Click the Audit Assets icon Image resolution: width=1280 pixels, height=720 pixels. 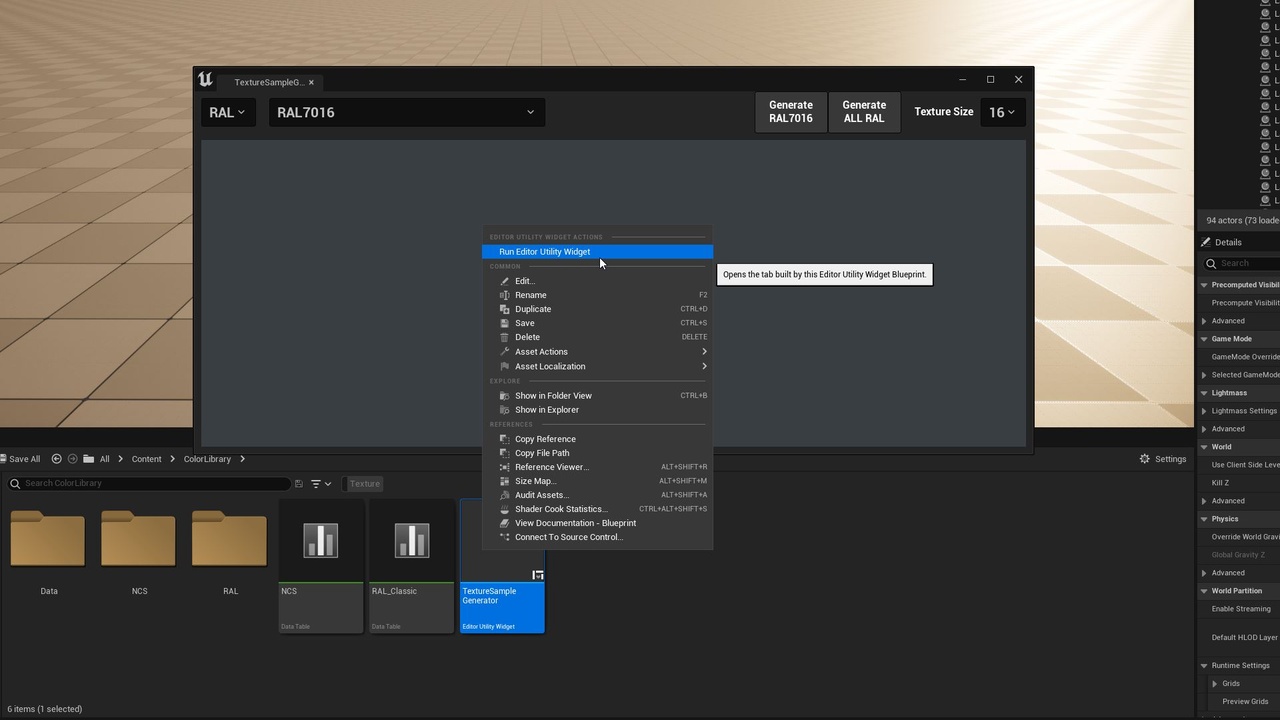pyautogui.click(x=504, y=495)
